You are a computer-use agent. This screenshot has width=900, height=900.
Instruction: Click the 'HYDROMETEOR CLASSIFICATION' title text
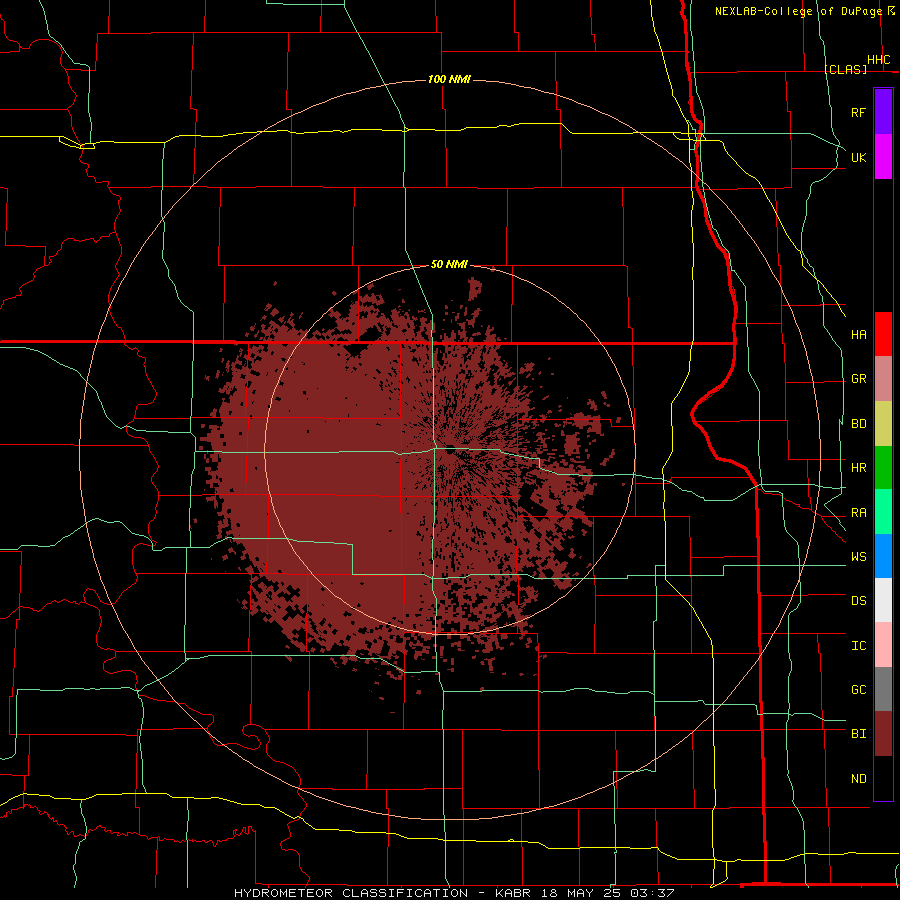(x=351, y=893)
